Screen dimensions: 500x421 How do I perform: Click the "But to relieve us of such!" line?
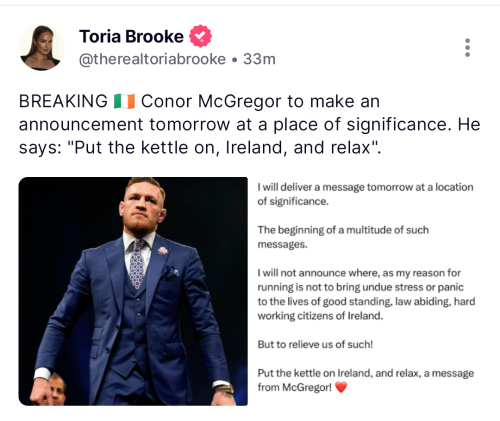315,344
